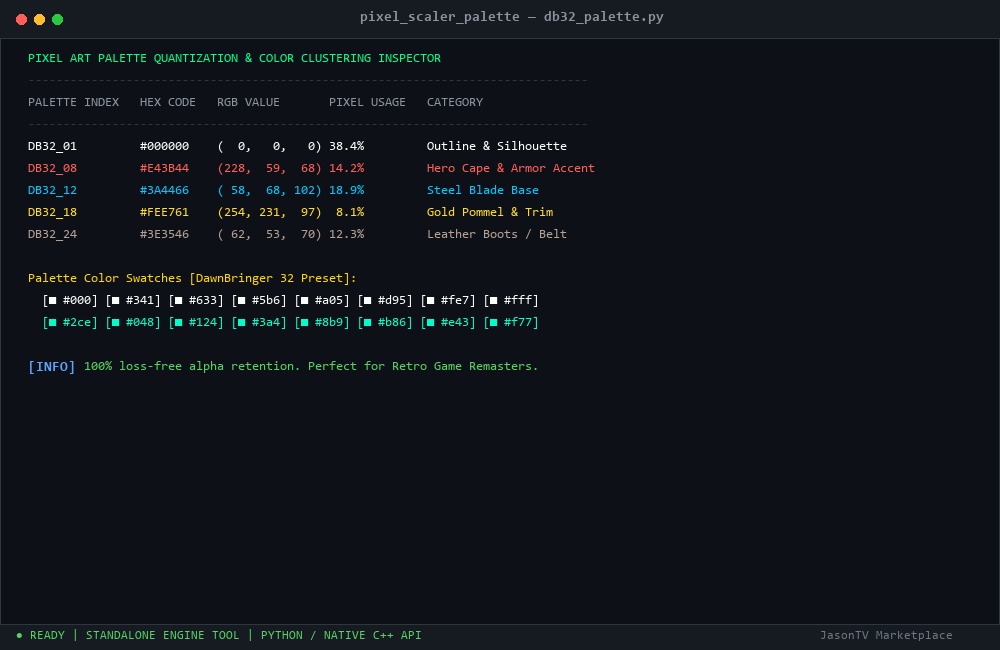
Task: Click the Palette Color Swatches heading
Action: (192, 278)
